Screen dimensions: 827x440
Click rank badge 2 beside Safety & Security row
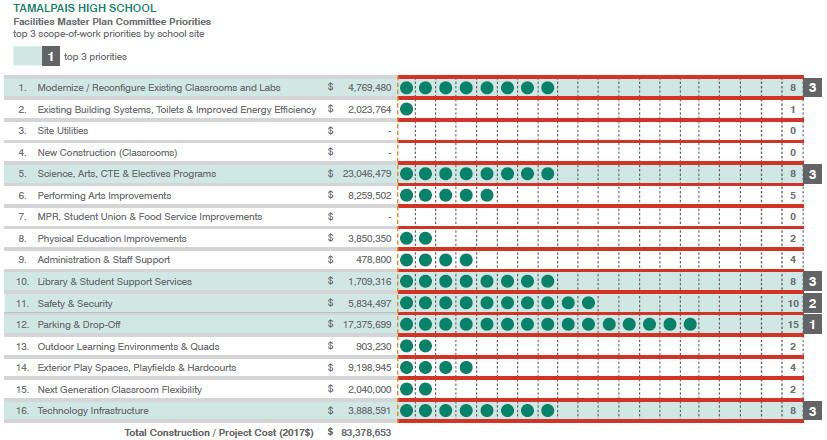814,303
